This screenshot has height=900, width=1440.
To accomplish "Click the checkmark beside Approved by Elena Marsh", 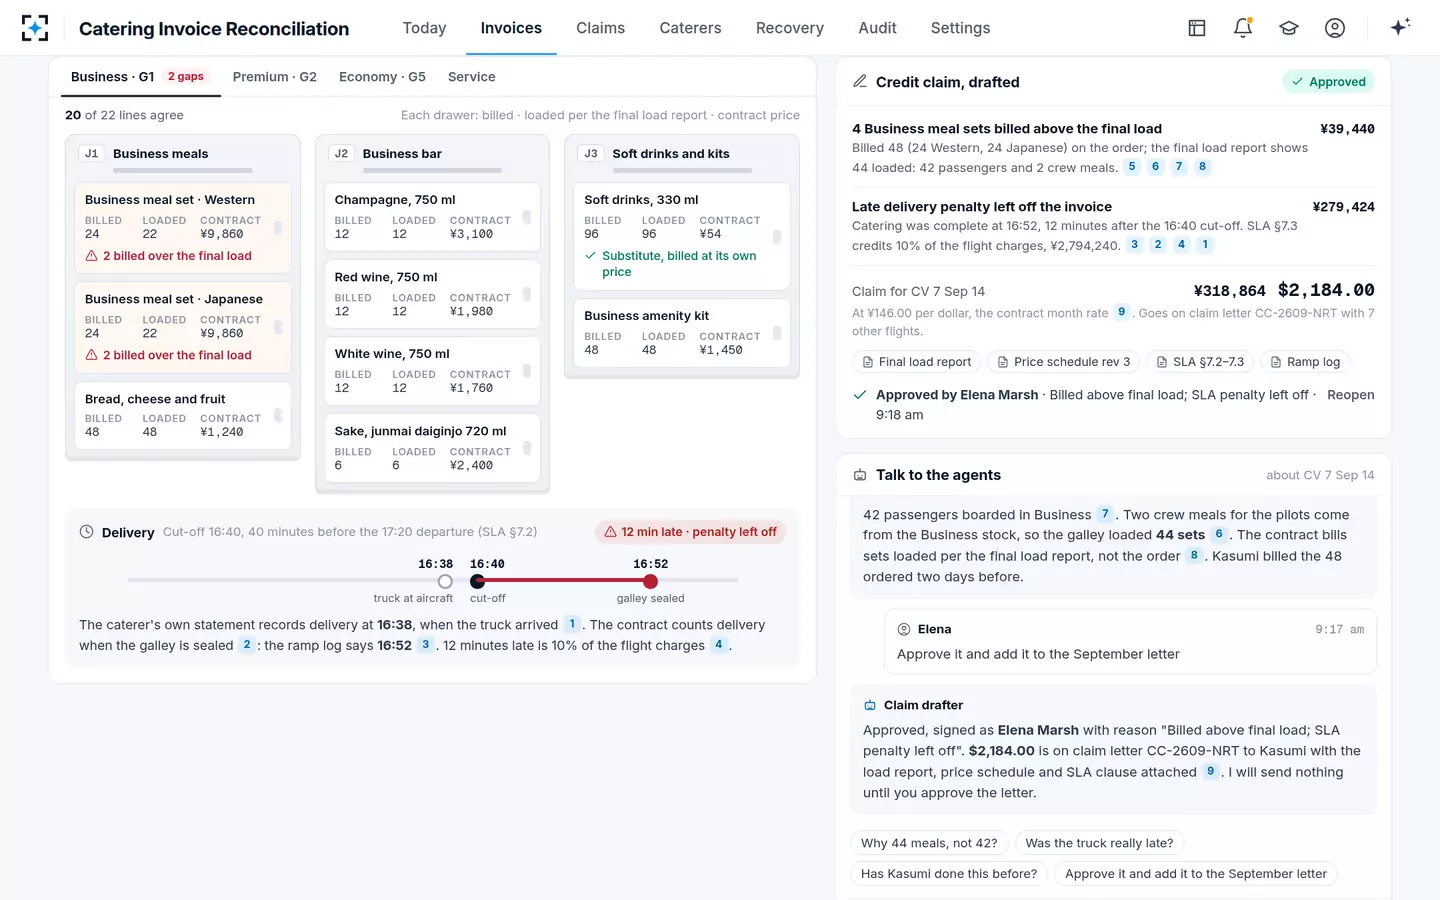I will tap(860, 395).
